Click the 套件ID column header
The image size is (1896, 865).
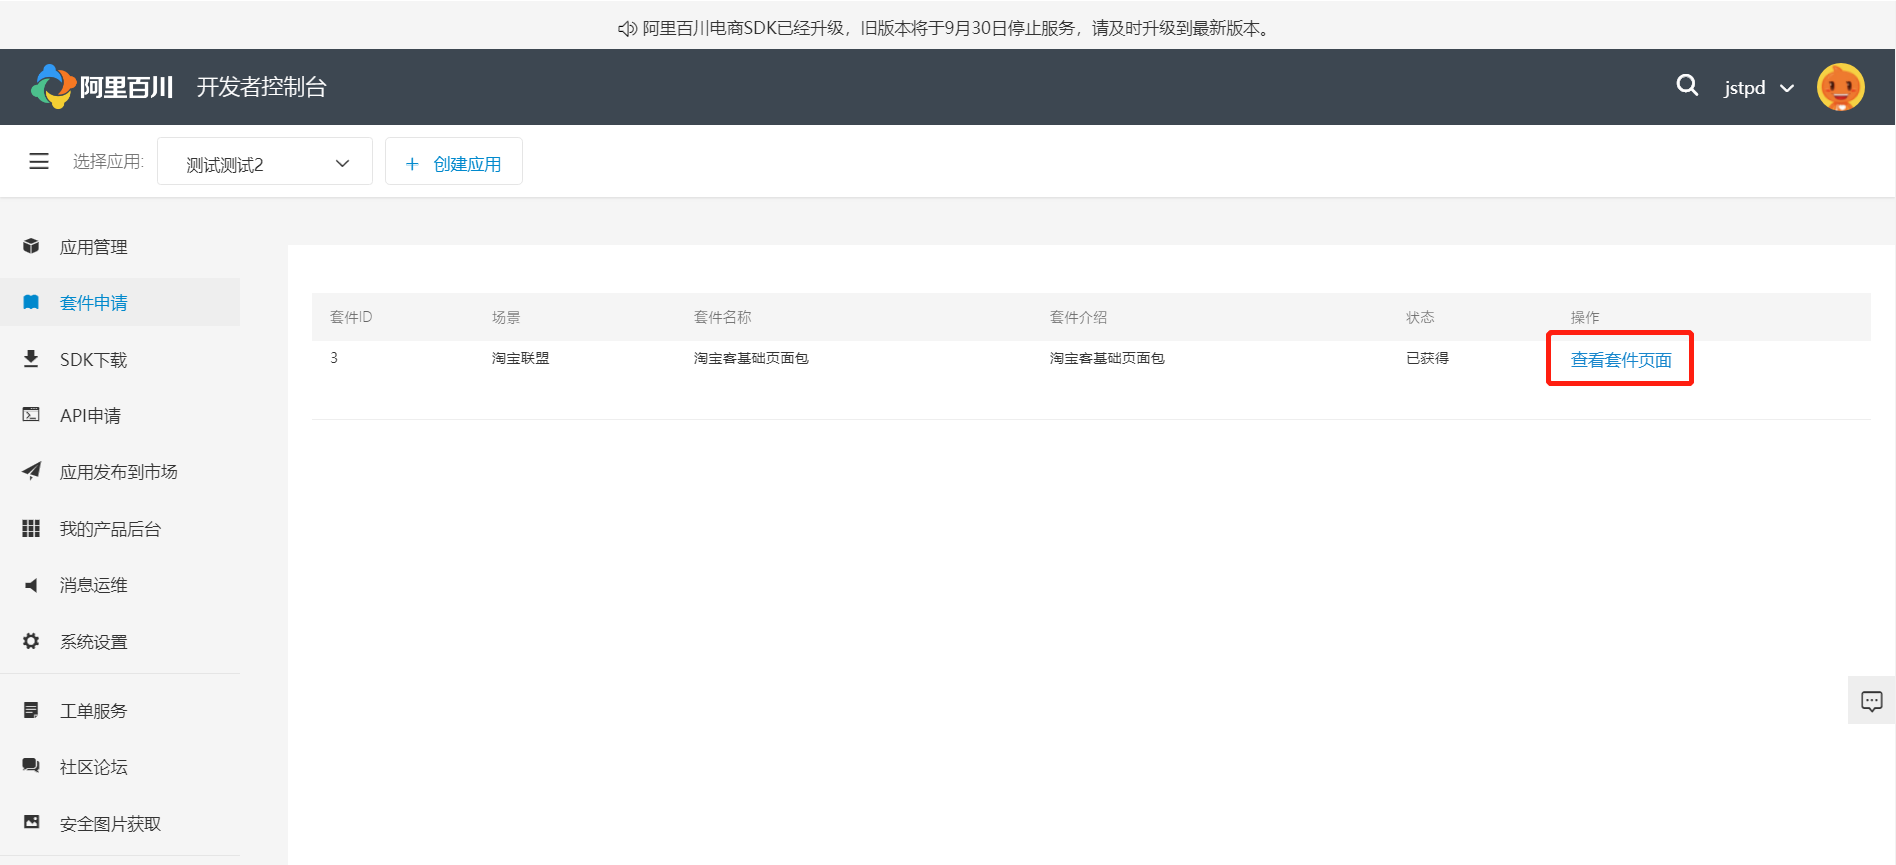click(x=351, y=317)
